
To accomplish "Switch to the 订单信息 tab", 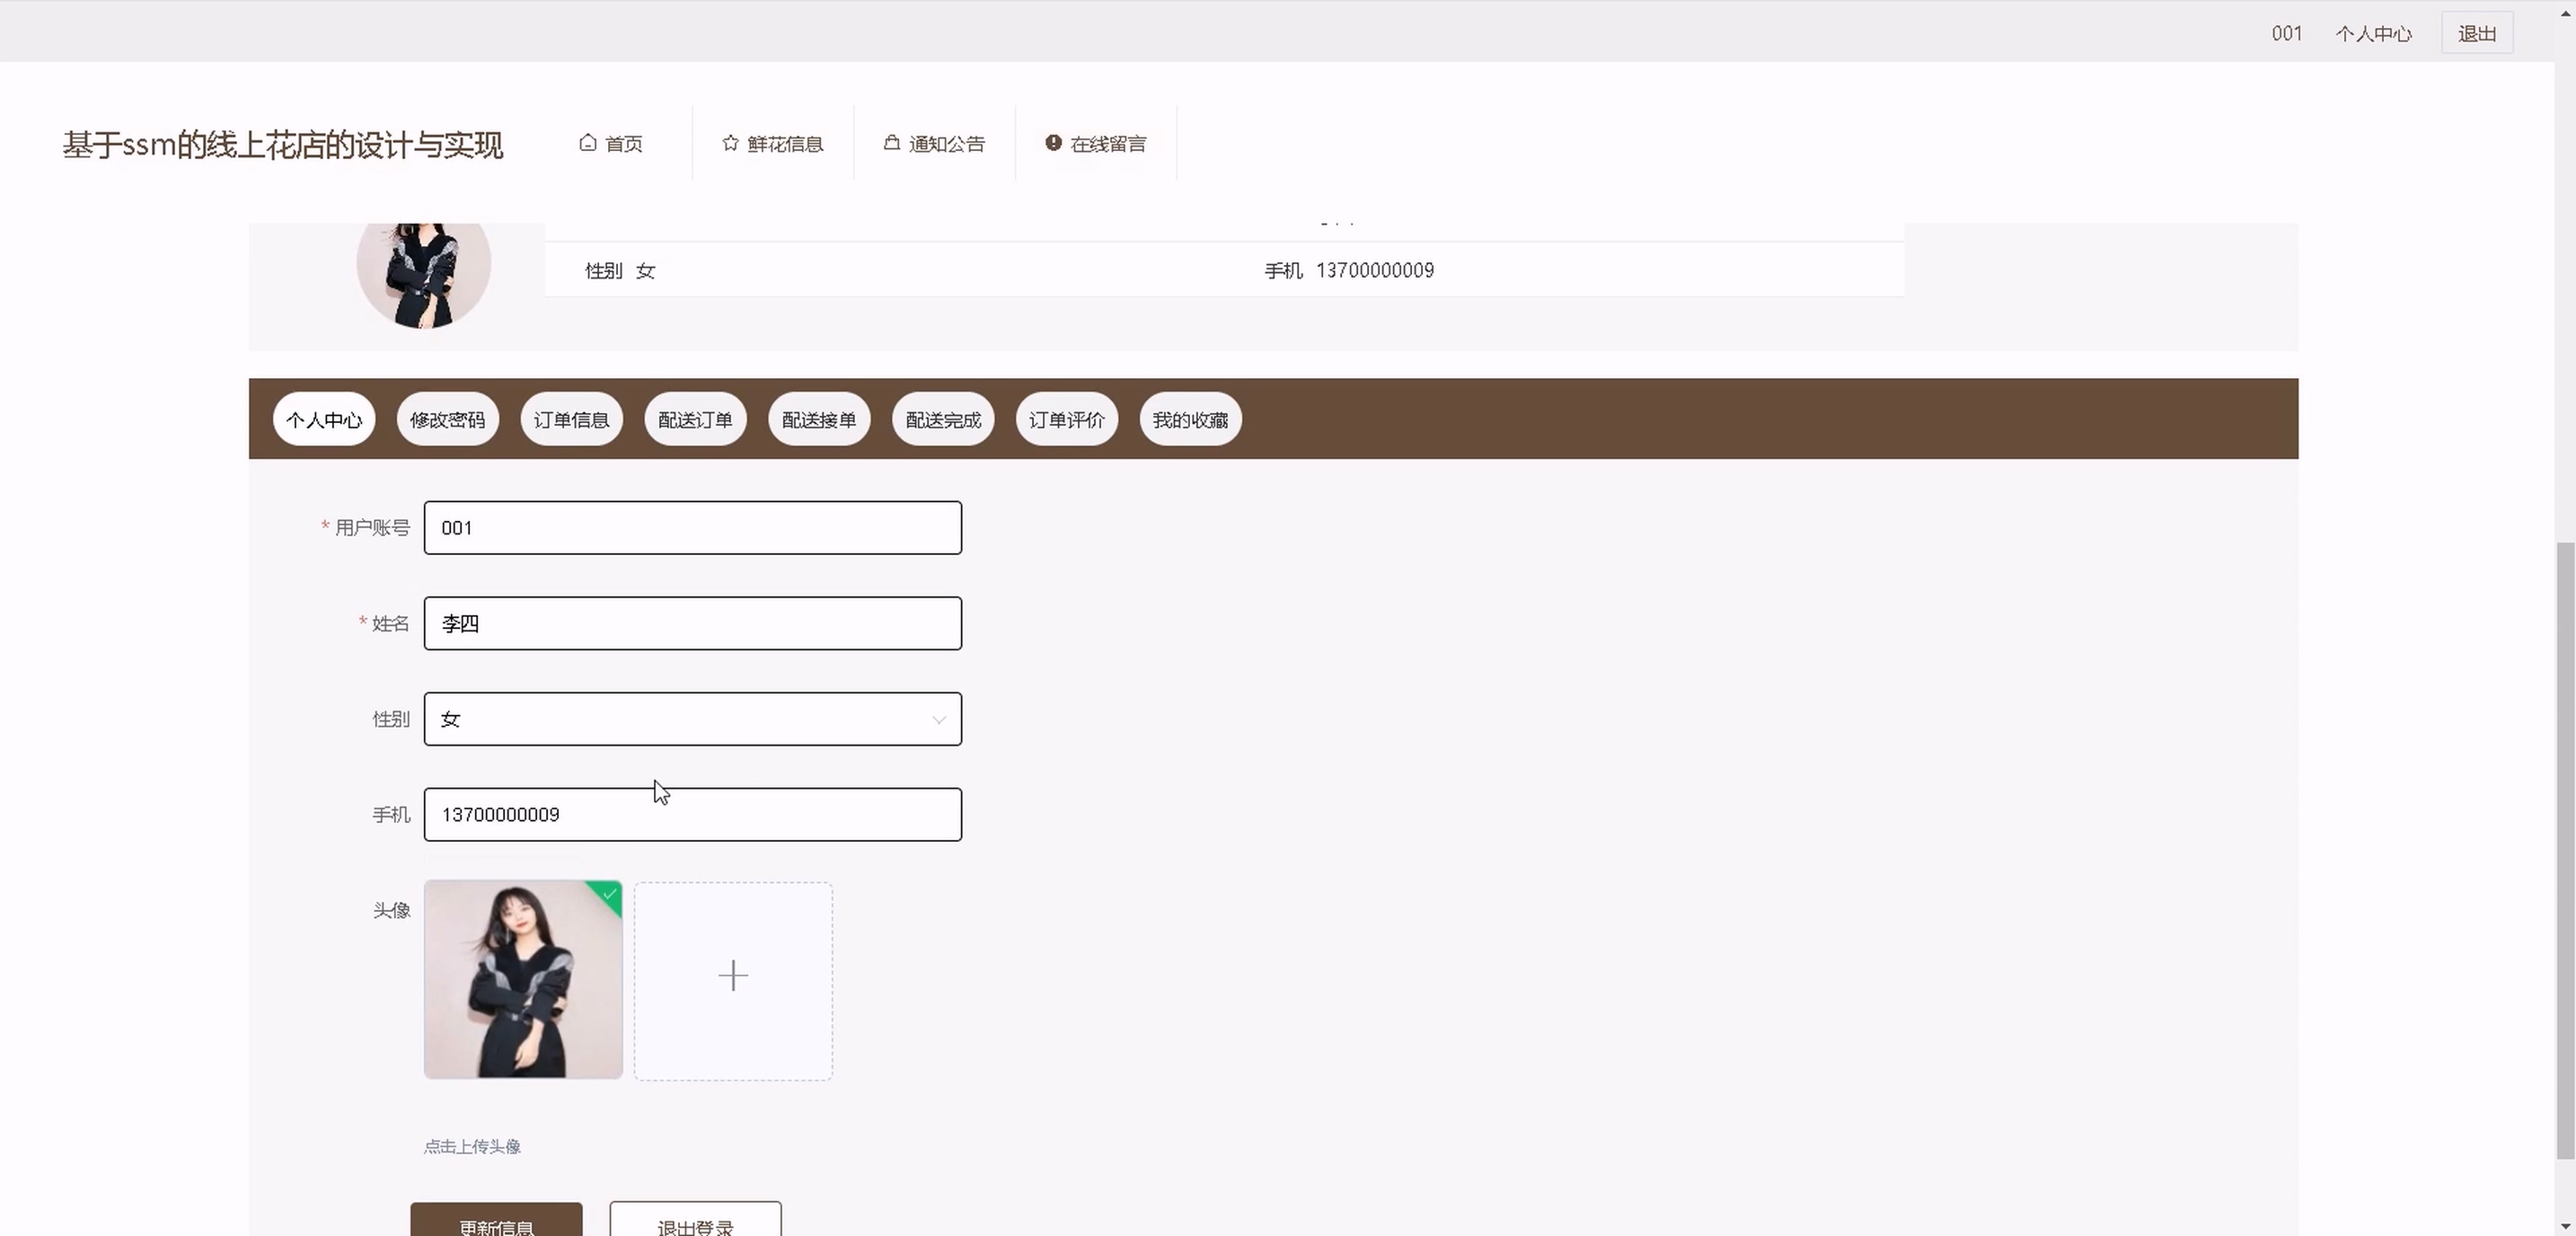I will [571, 420].
